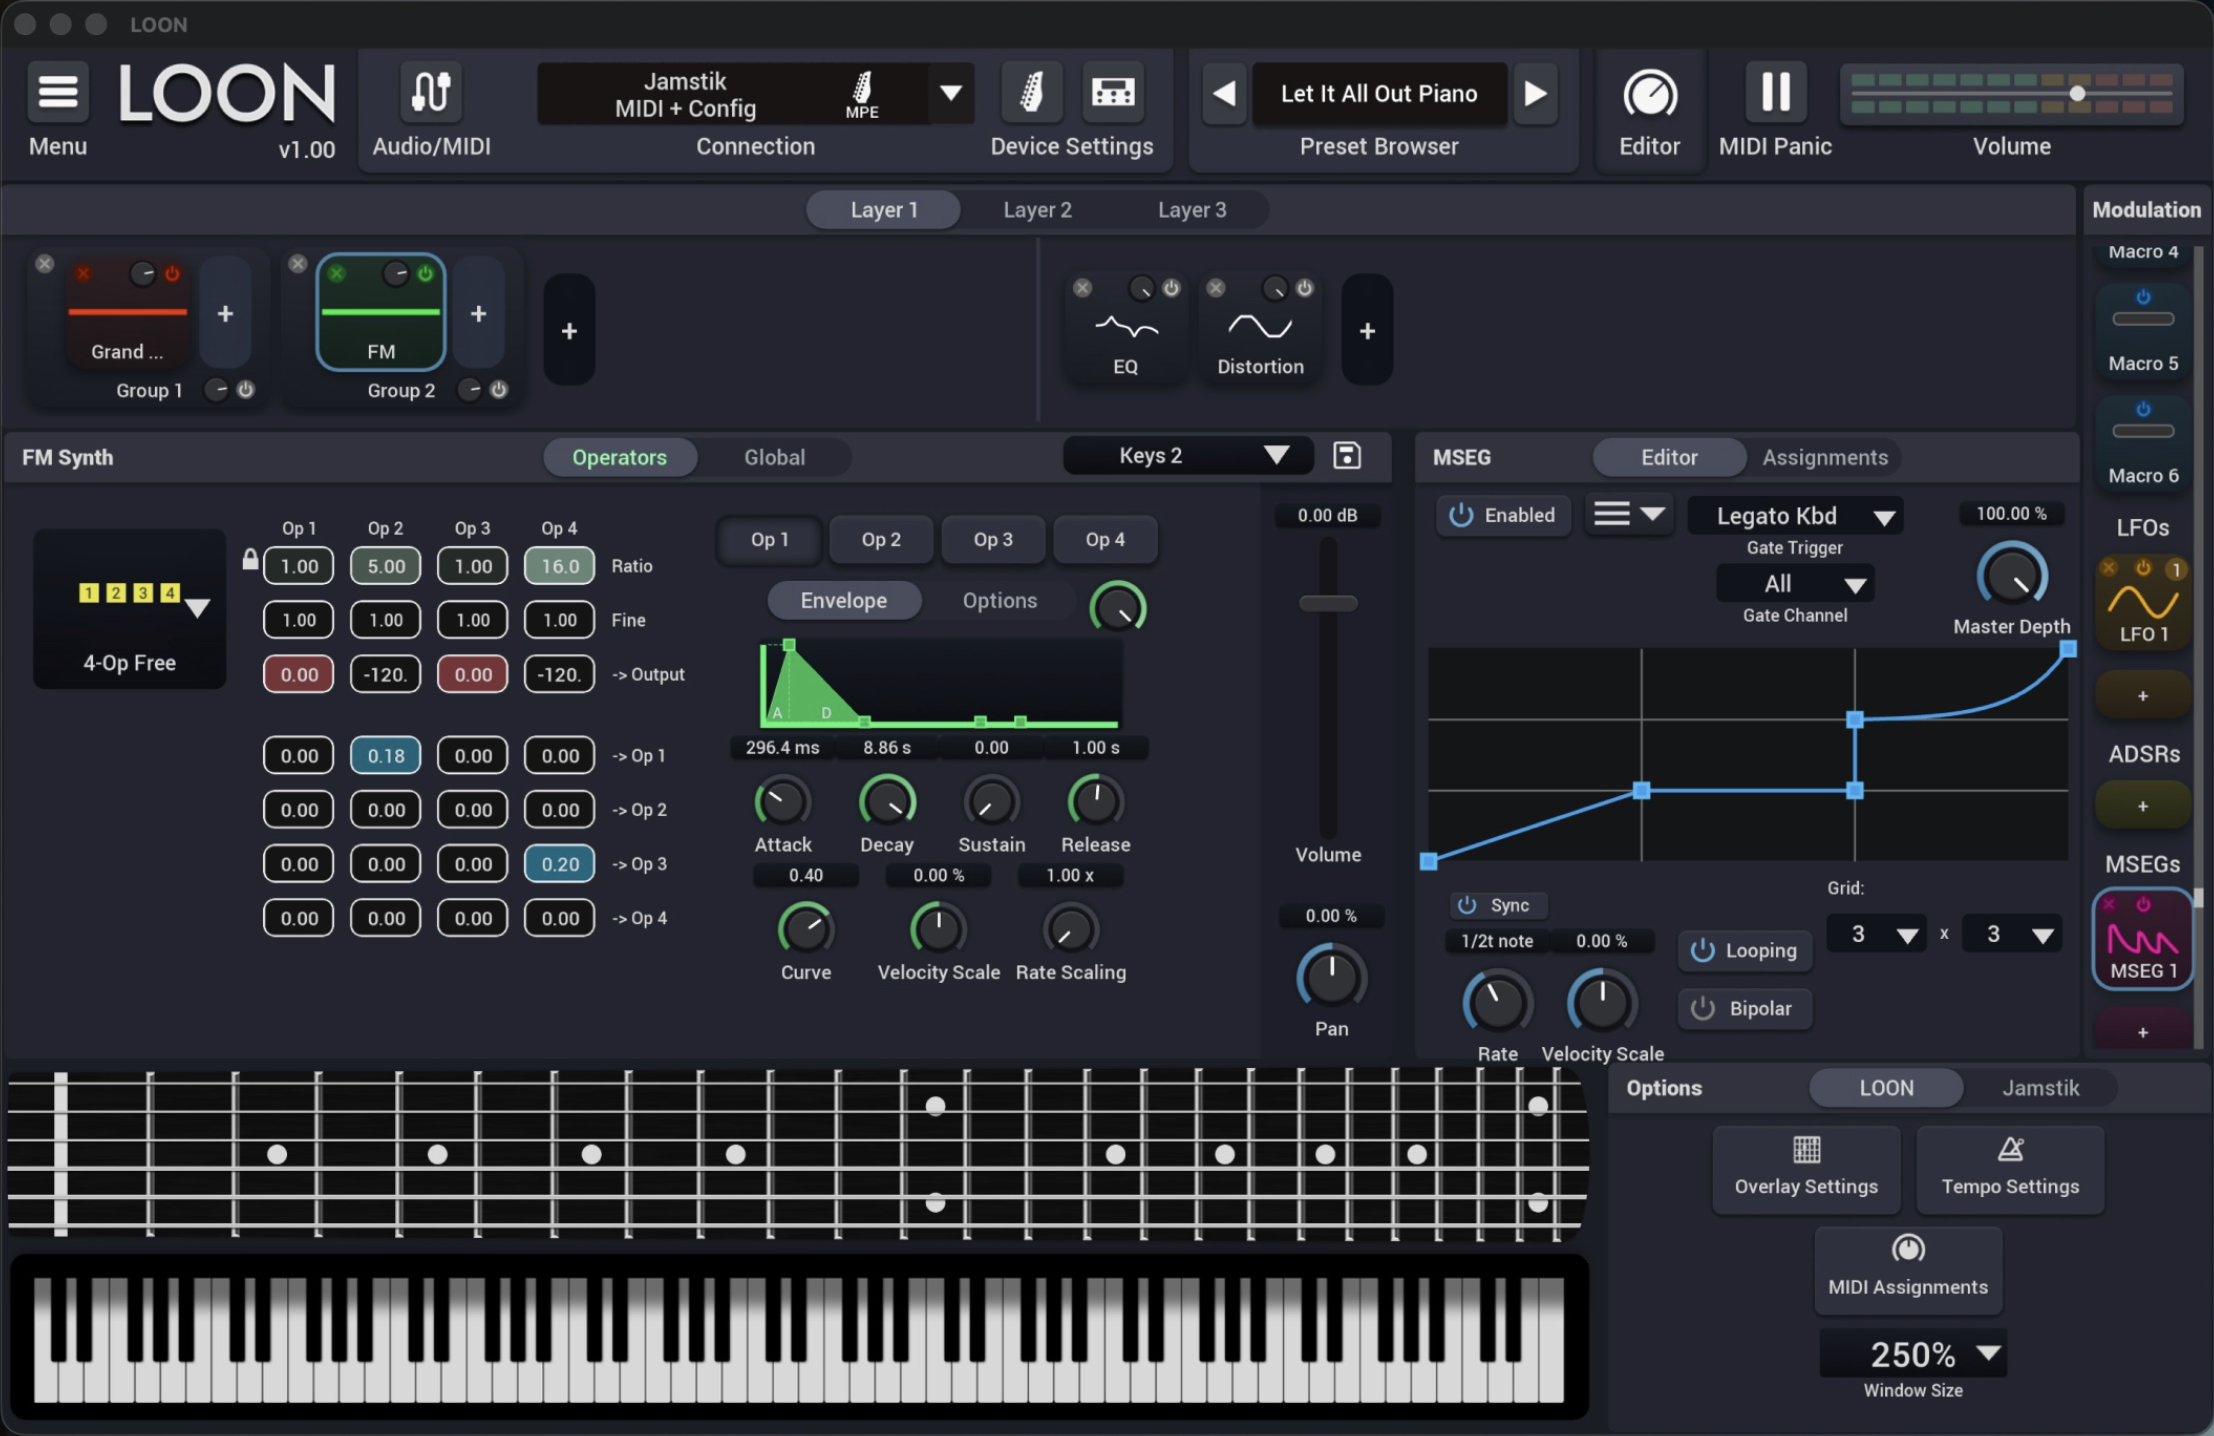
Task: Save the FM Synth preset
Action: pos(1347,456)
